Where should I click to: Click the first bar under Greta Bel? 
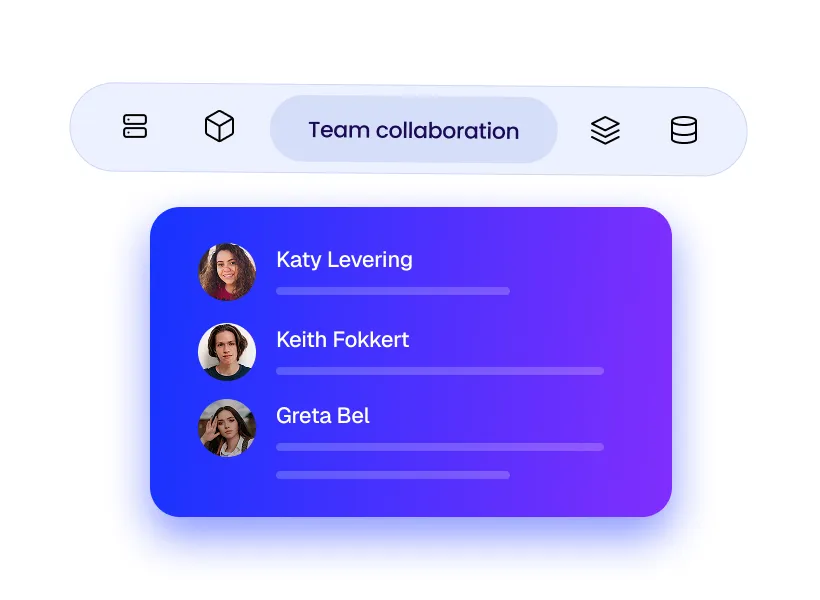coord(440,447)
